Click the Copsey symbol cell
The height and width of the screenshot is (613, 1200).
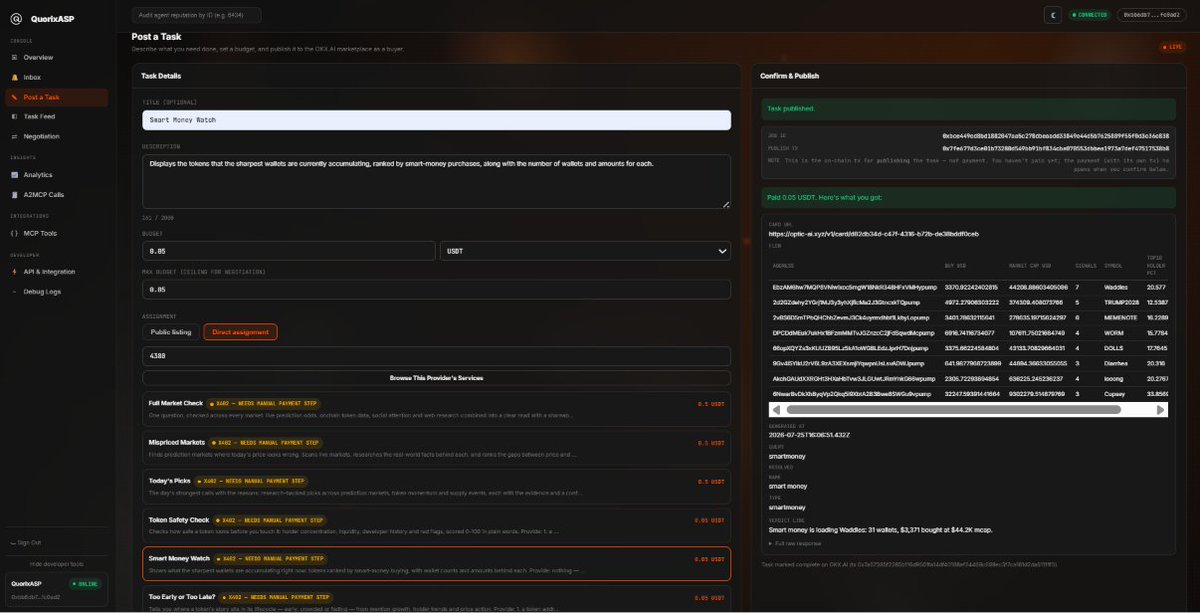[x=1117, y=394]
